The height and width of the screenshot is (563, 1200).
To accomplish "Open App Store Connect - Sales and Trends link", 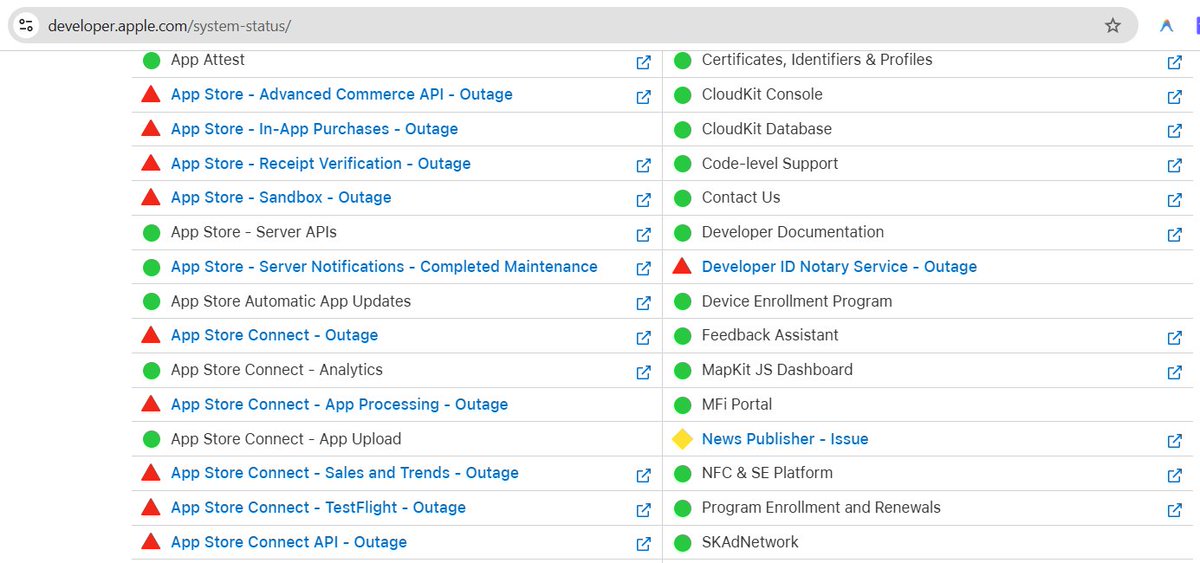I will (x=345, y=473).
